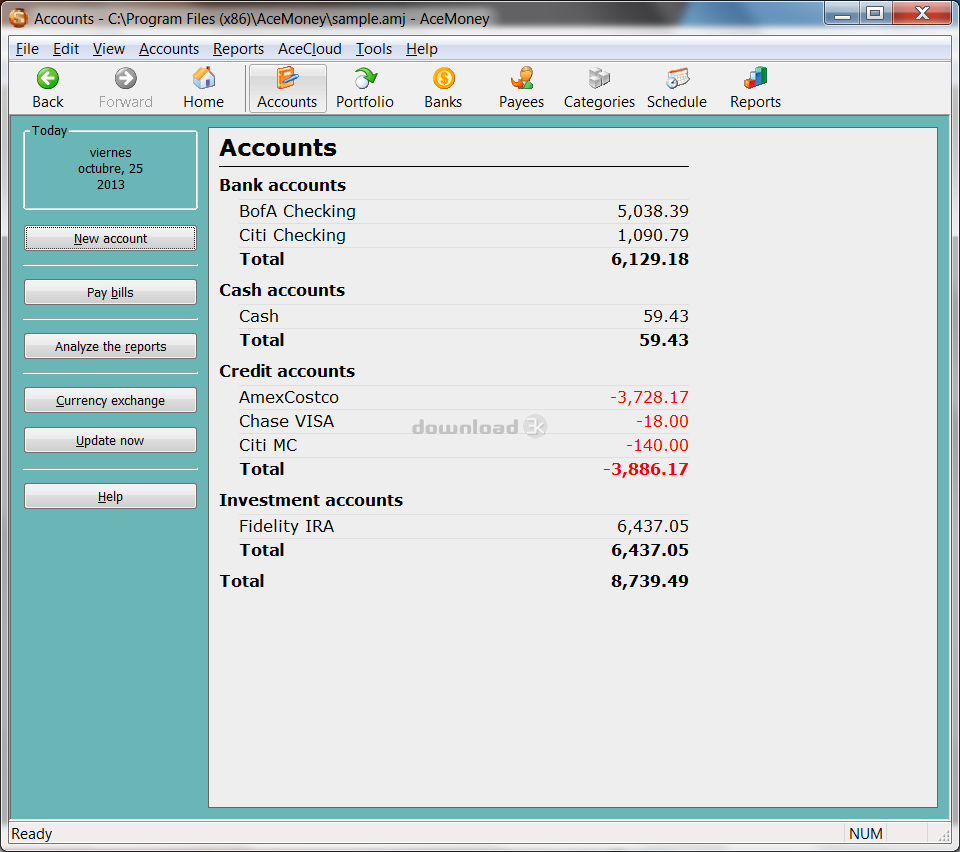Screen dimensions: 960x852
Task: Open the AceCloud menu
Action: point(310,49)
